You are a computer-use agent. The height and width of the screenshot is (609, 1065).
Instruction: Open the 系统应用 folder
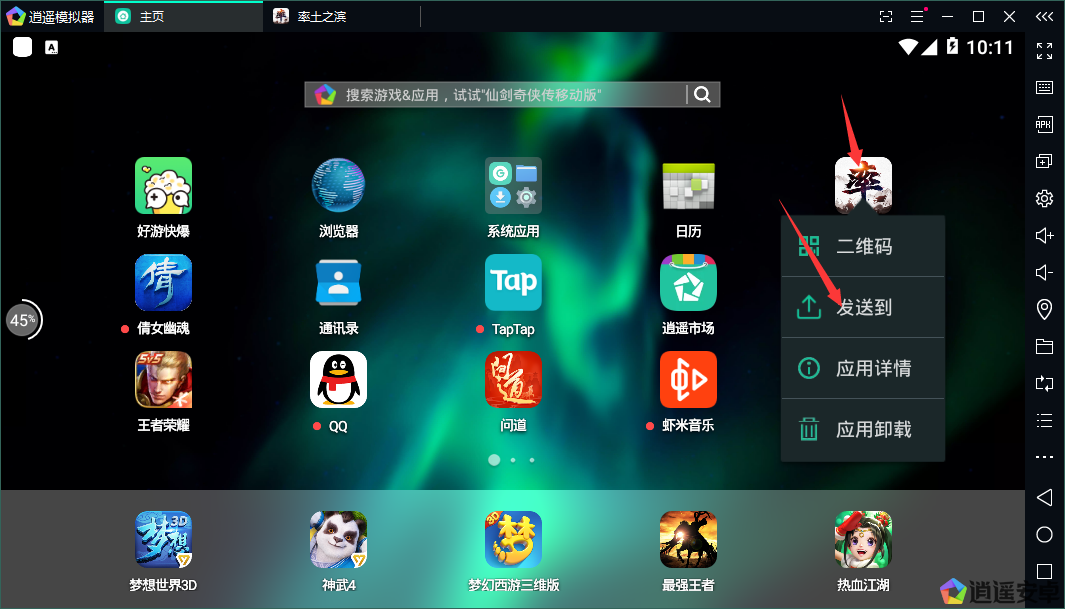point(513,186)
